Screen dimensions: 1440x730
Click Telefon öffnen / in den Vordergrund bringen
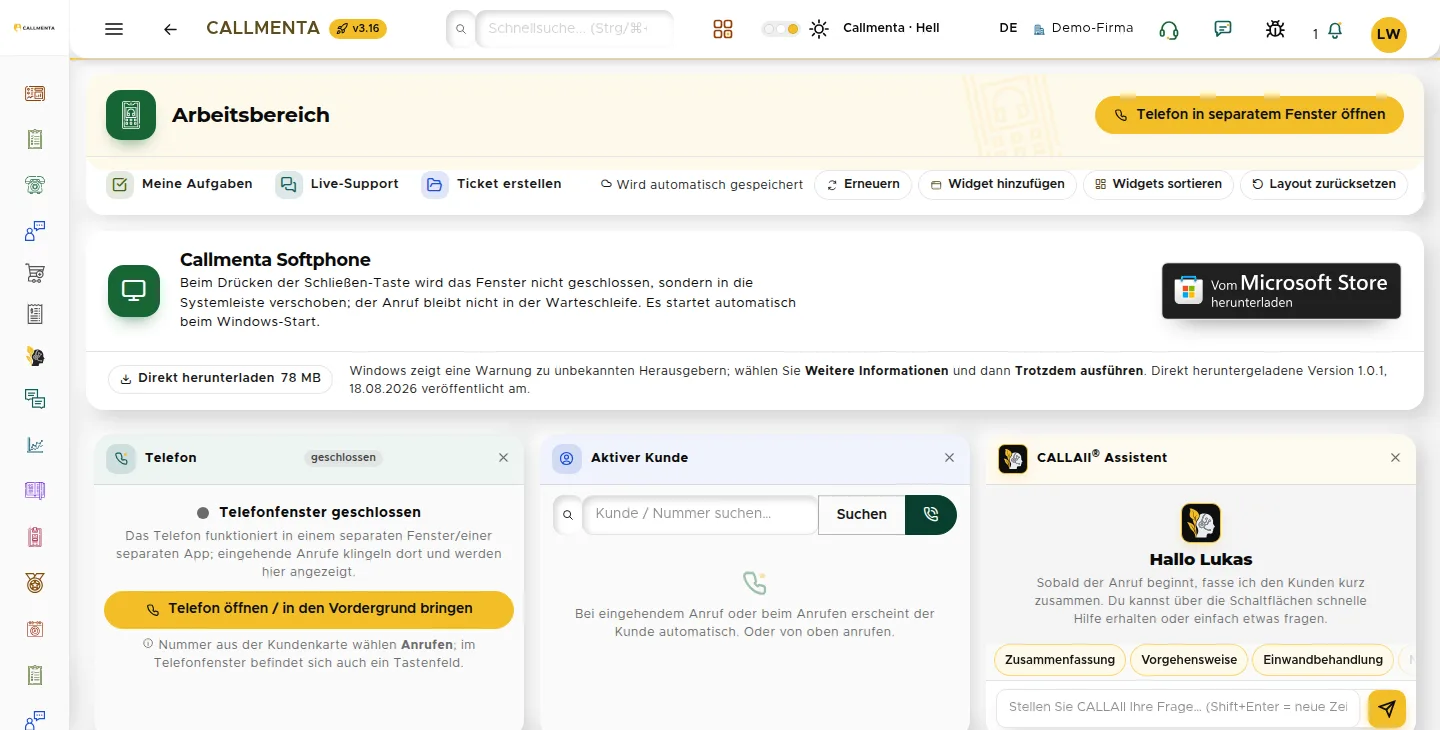click(309, 609)
